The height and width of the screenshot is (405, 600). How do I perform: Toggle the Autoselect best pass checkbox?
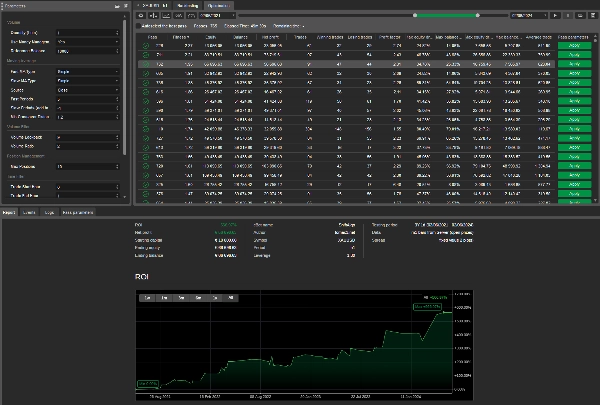point(140,26)
